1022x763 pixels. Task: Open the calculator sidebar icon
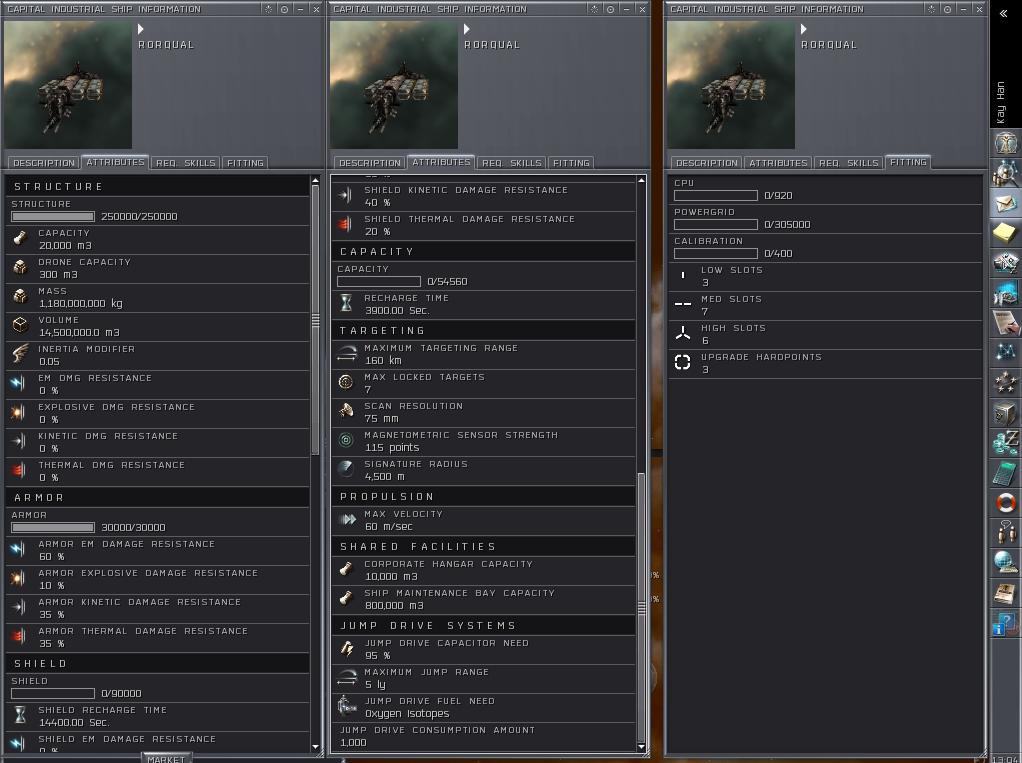coord(1006,472)
